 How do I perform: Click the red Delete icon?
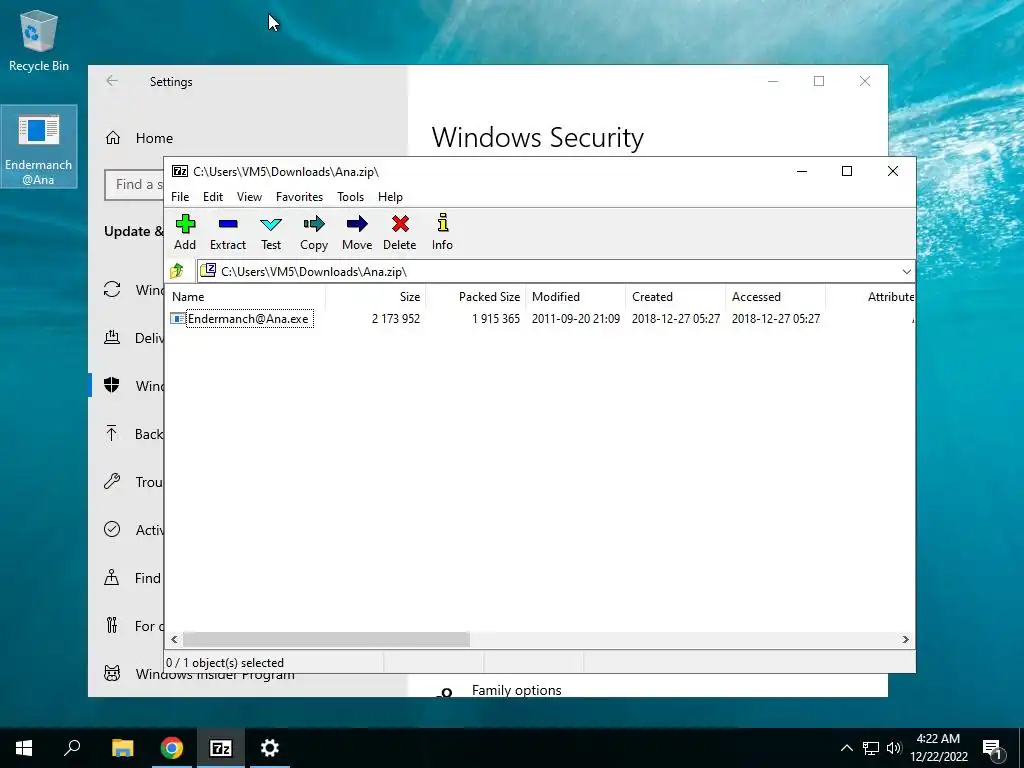[x=400, y=232]
